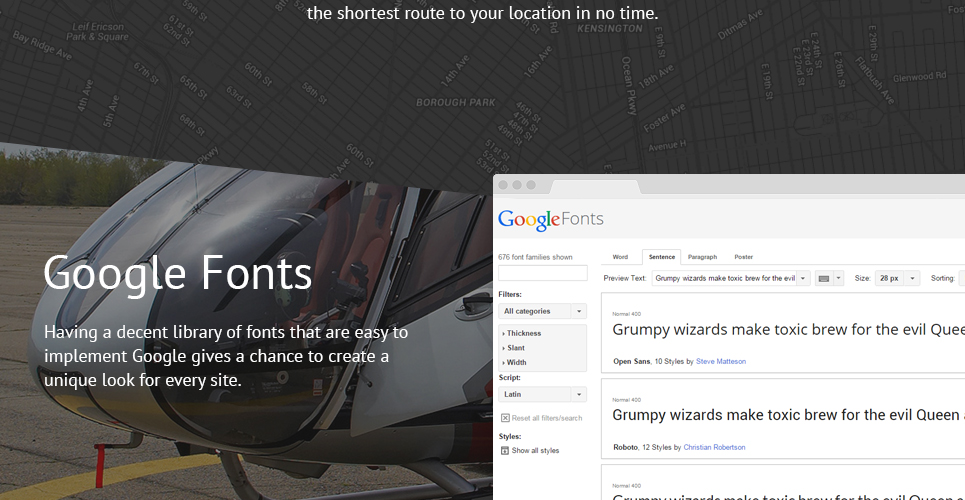This screenshot has height=500, width=965.
Task: Select the Sentence tab
Action: coord(662,257)
